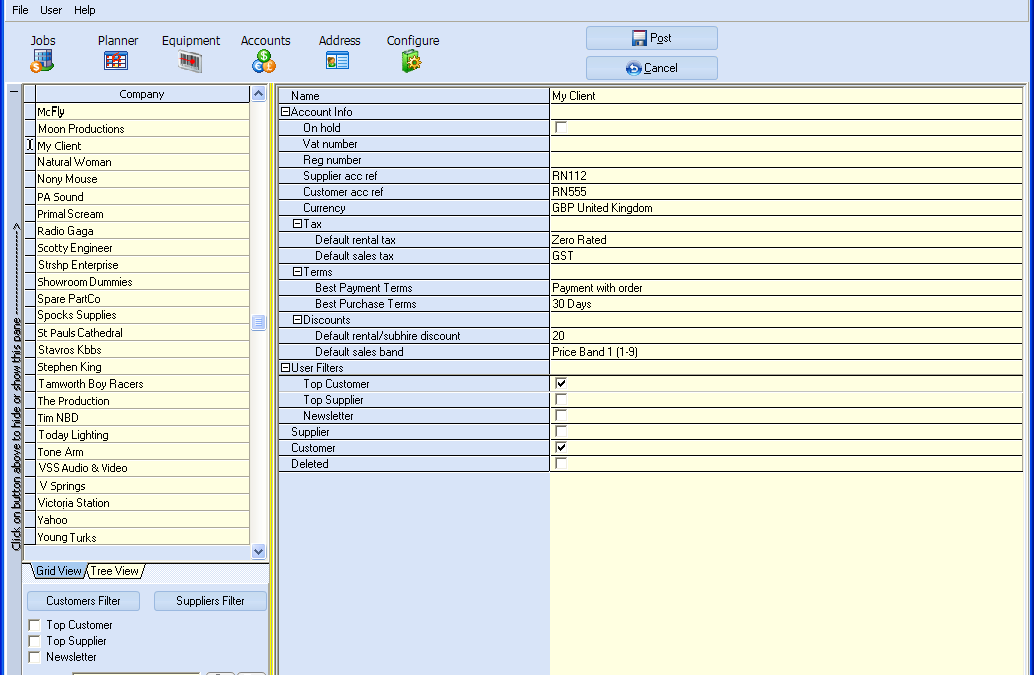Enable the Newsletter filter checkbox in left pane
The image size is (1034, 675).
(35, 657)
